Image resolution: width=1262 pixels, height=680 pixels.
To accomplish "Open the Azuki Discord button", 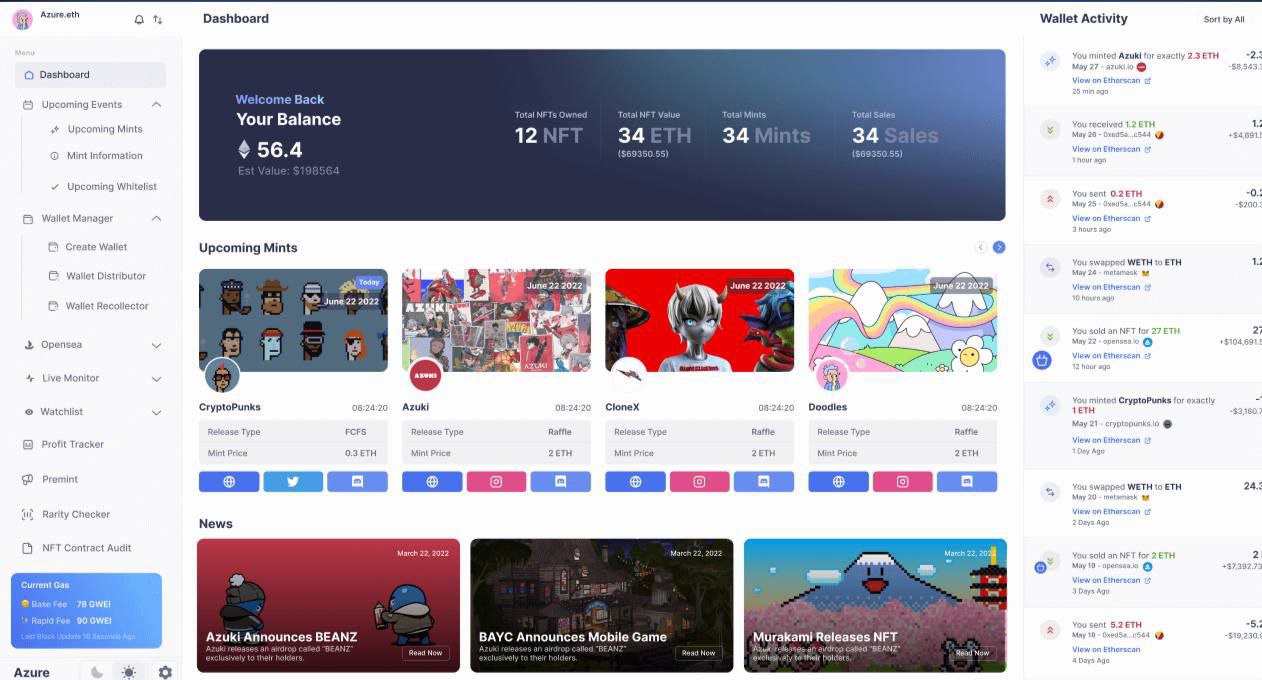I will click(x=560, y=482).
